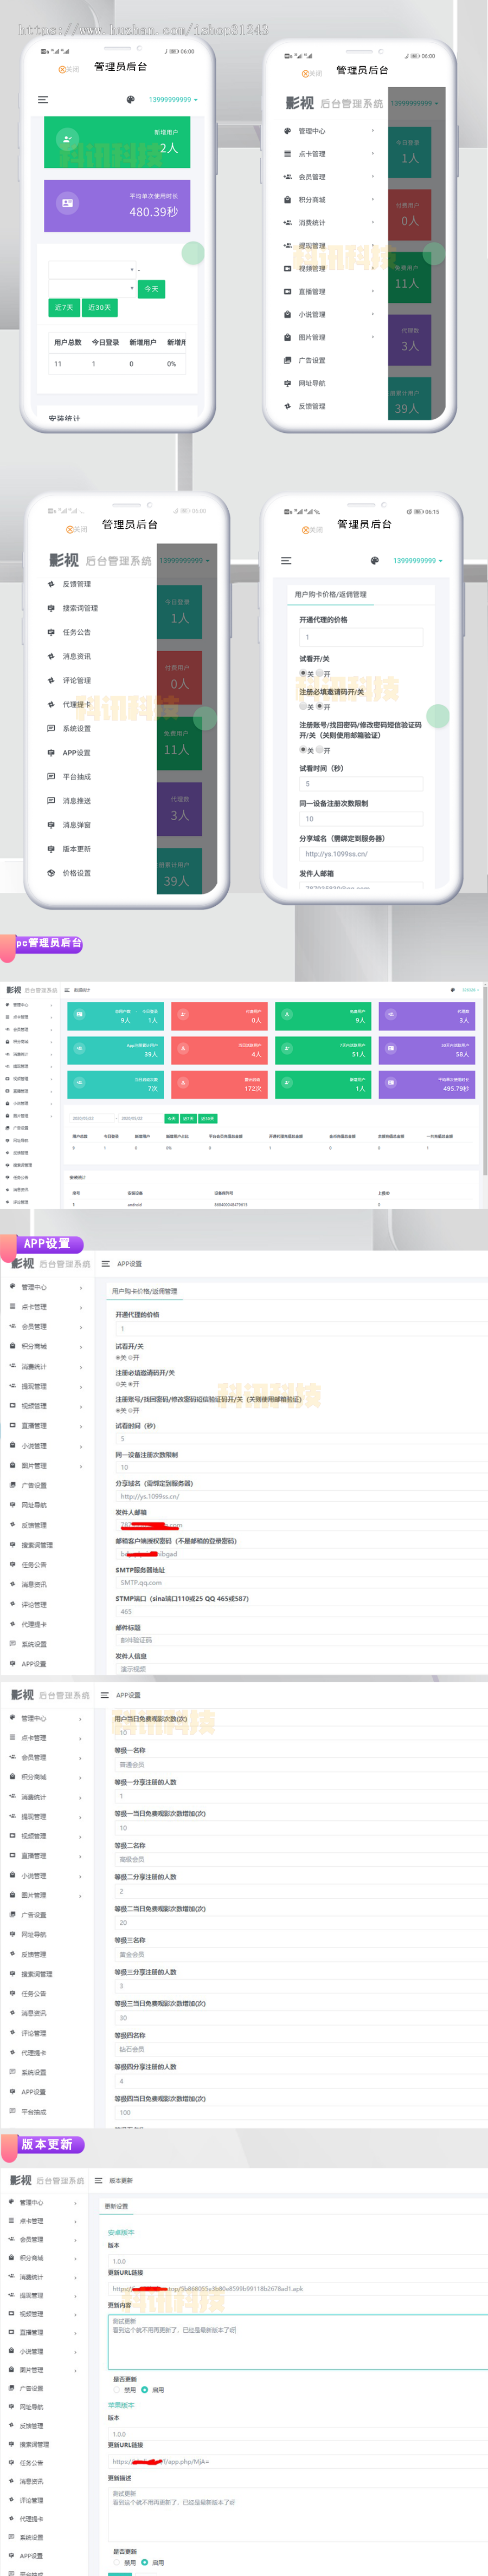Click 近30天 button in phone statistics
488x2576 pixels.
(x=99, y=307)
